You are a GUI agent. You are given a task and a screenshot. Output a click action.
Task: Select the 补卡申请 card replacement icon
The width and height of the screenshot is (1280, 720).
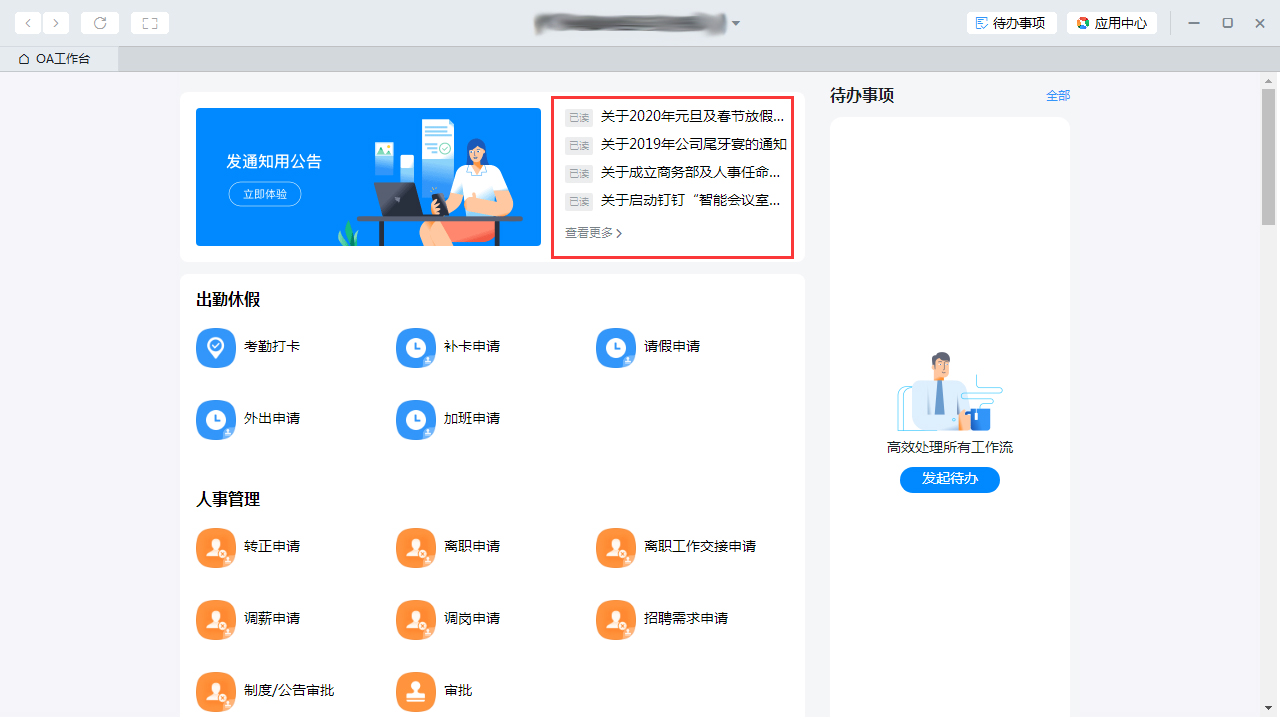(415, 347)
